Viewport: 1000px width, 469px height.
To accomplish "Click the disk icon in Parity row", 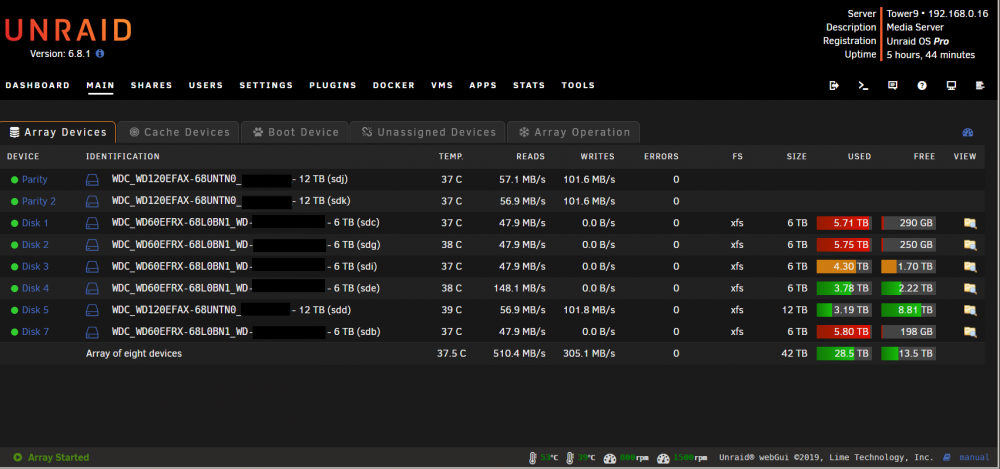I will (92, 180).
